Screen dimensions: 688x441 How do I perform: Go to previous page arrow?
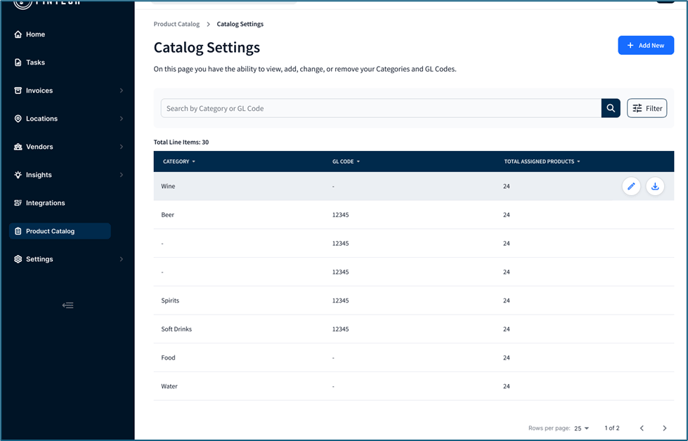click(641, 428)
